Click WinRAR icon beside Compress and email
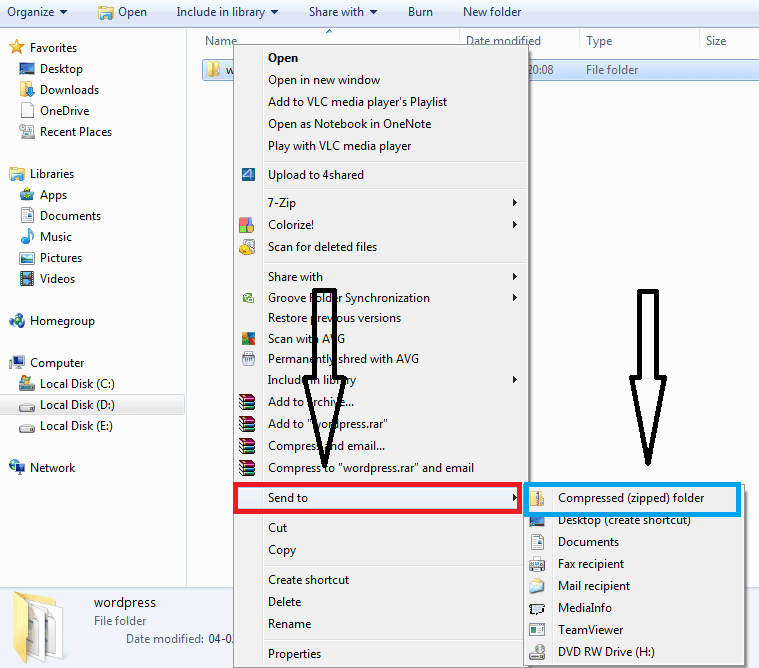 click(247, 445)
